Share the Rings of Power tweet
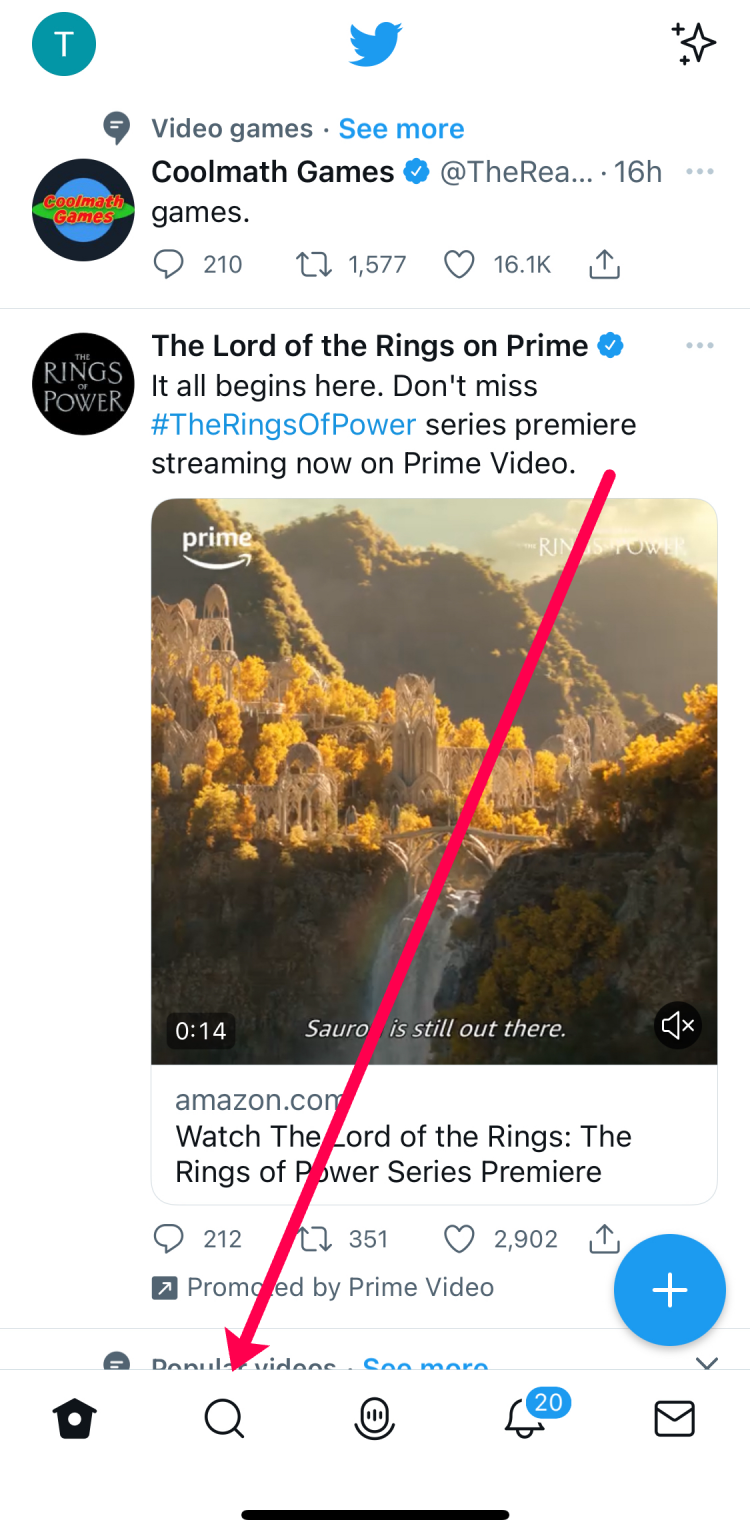Screen dimensions: 750x1536 [604, 1238]
